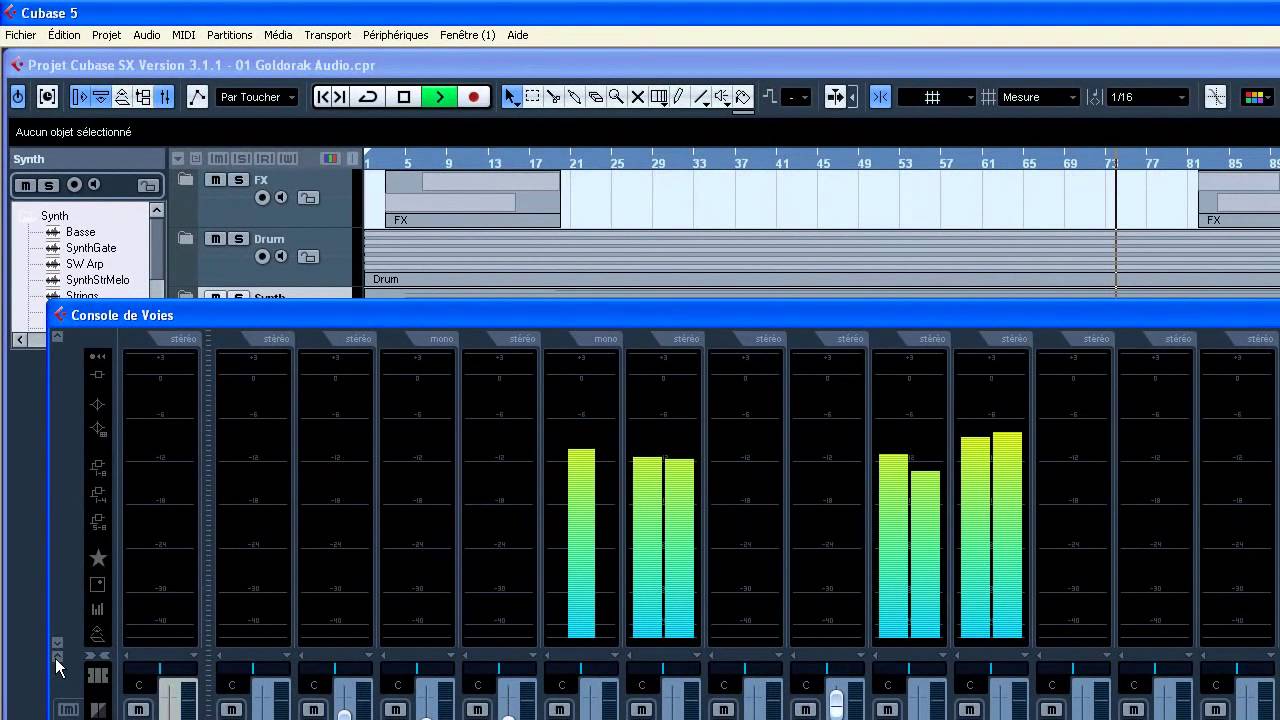This screenshot has height=720, width=1280.
Task: Mute the Drum folder track
Action: (215, 239)
